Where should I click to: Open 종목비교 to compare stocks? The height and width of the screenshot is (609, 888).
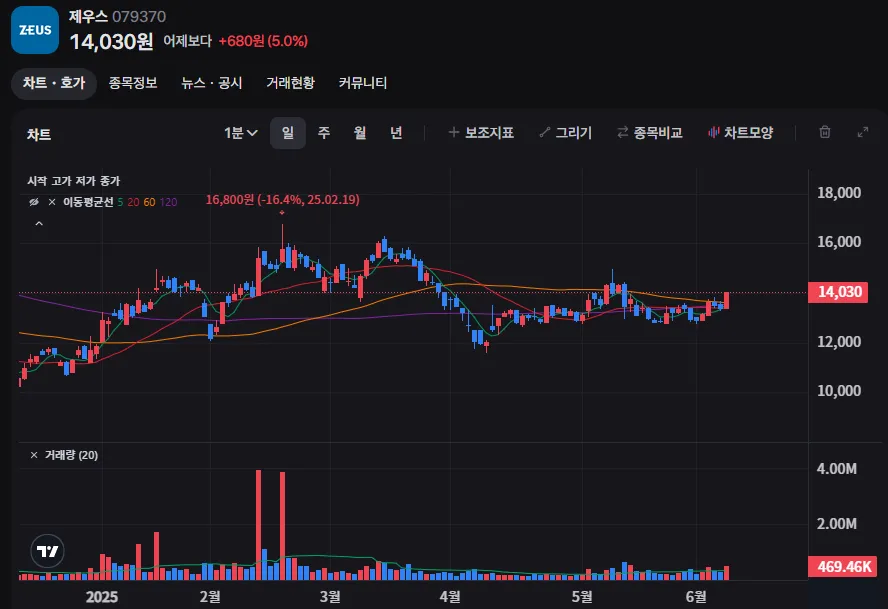coord(650,133)
